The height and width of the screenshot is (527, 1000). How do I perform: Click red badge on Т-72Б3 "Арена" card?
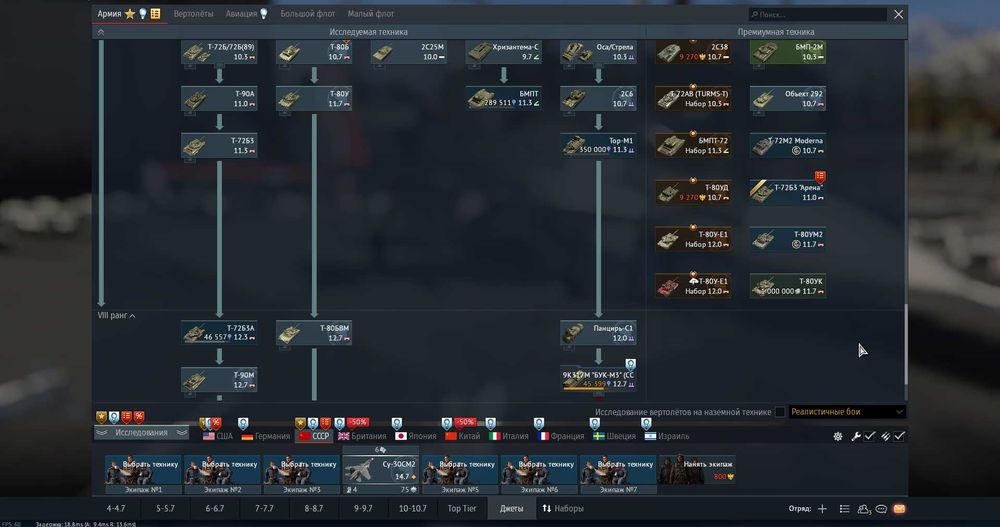point(820,175)
